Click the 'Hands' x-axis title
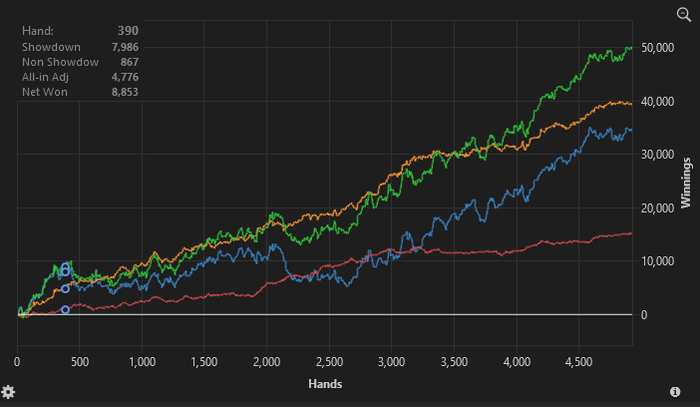700x407 pixels. 325,384
